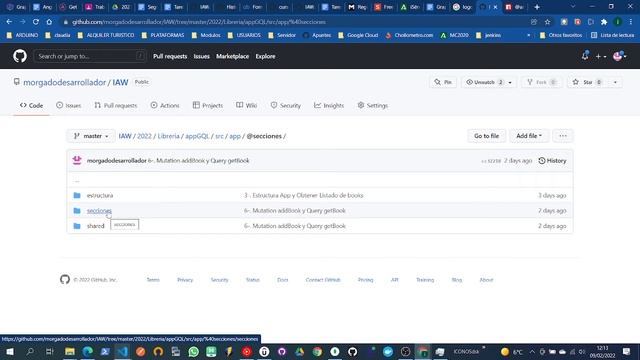
Task: Navigate to Libreria in breadcrumb path
Action: pyautogui.click(x=169, y=136)
